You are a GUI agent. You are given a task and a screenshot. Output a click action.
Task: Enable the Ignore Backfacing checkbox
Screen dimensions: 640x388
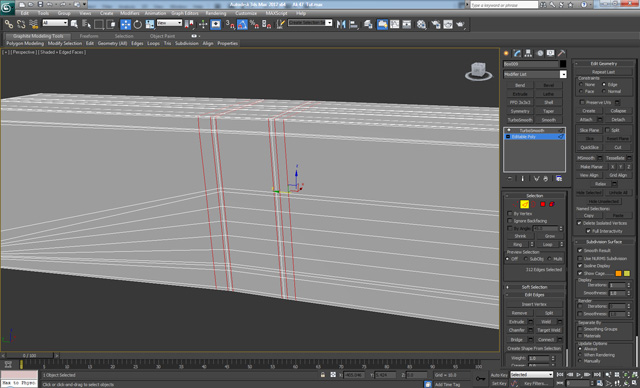click(x=510, y=221)
